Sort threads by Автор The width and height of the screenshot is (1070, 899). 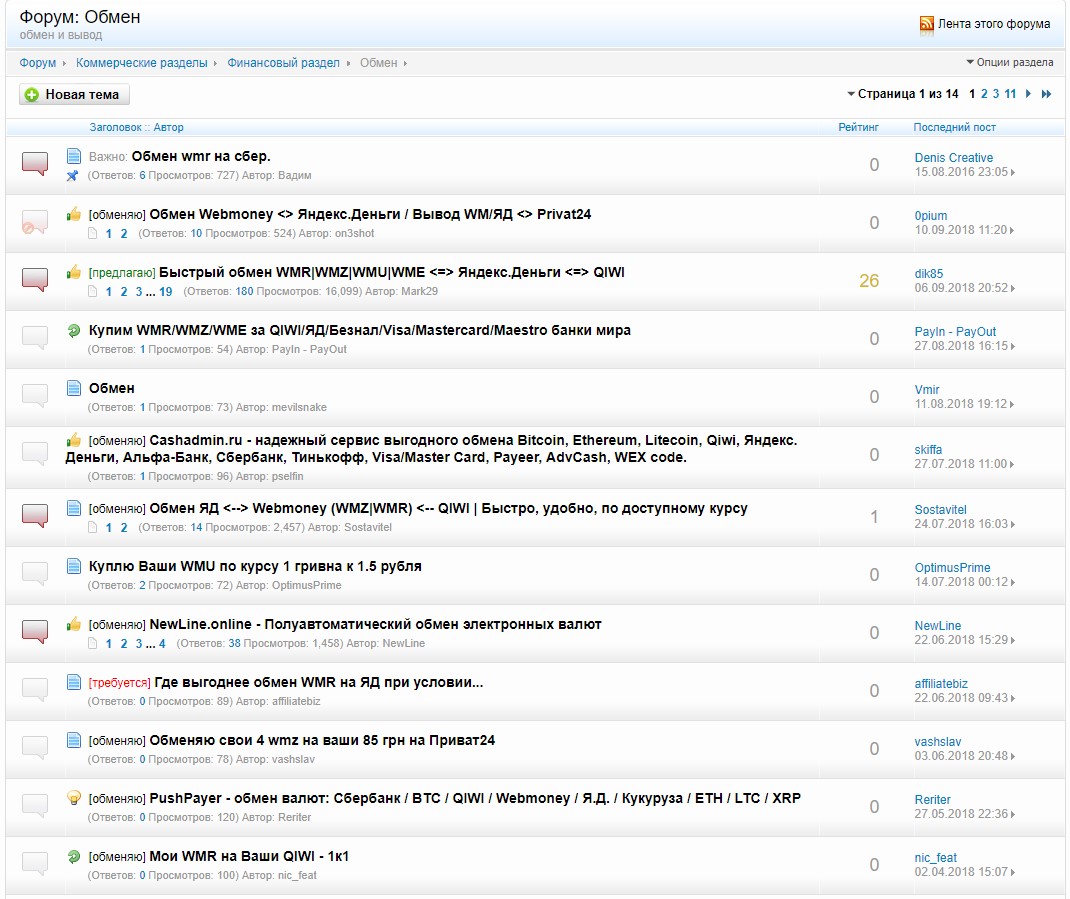[x=169, y=127]
